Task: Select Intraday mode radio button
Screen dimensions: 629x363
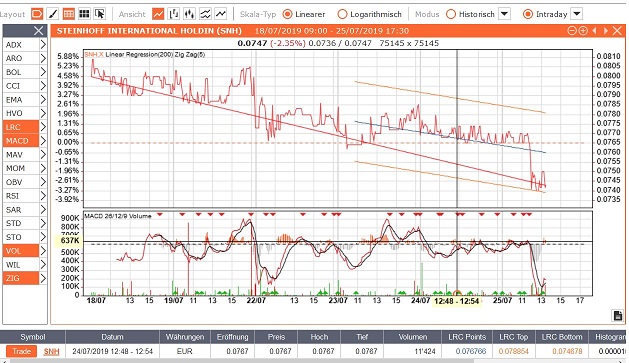Action: [528, 14]
